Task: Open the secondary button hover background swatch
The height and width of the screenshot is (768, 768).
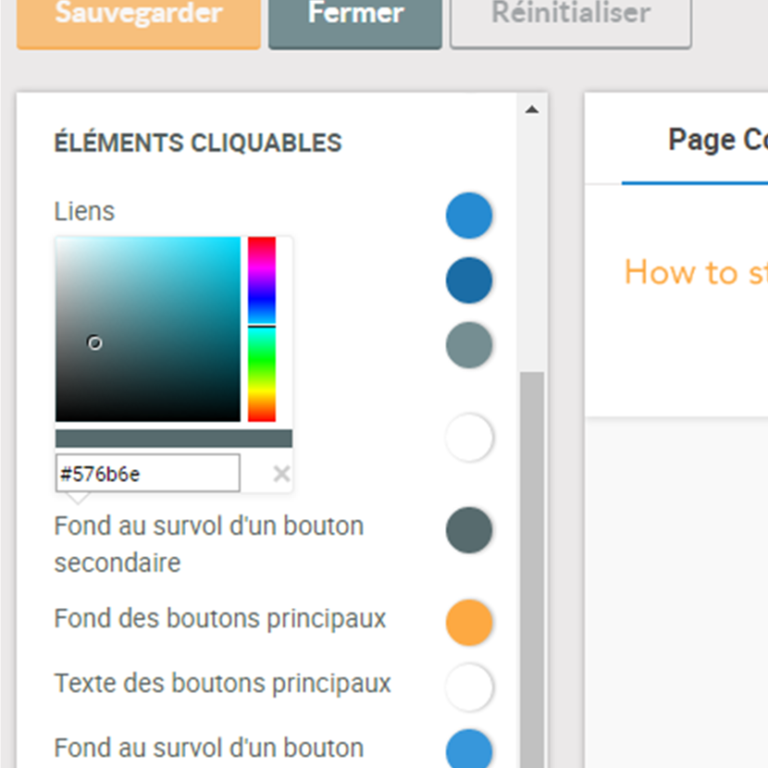Action: (x=469, y=530)
